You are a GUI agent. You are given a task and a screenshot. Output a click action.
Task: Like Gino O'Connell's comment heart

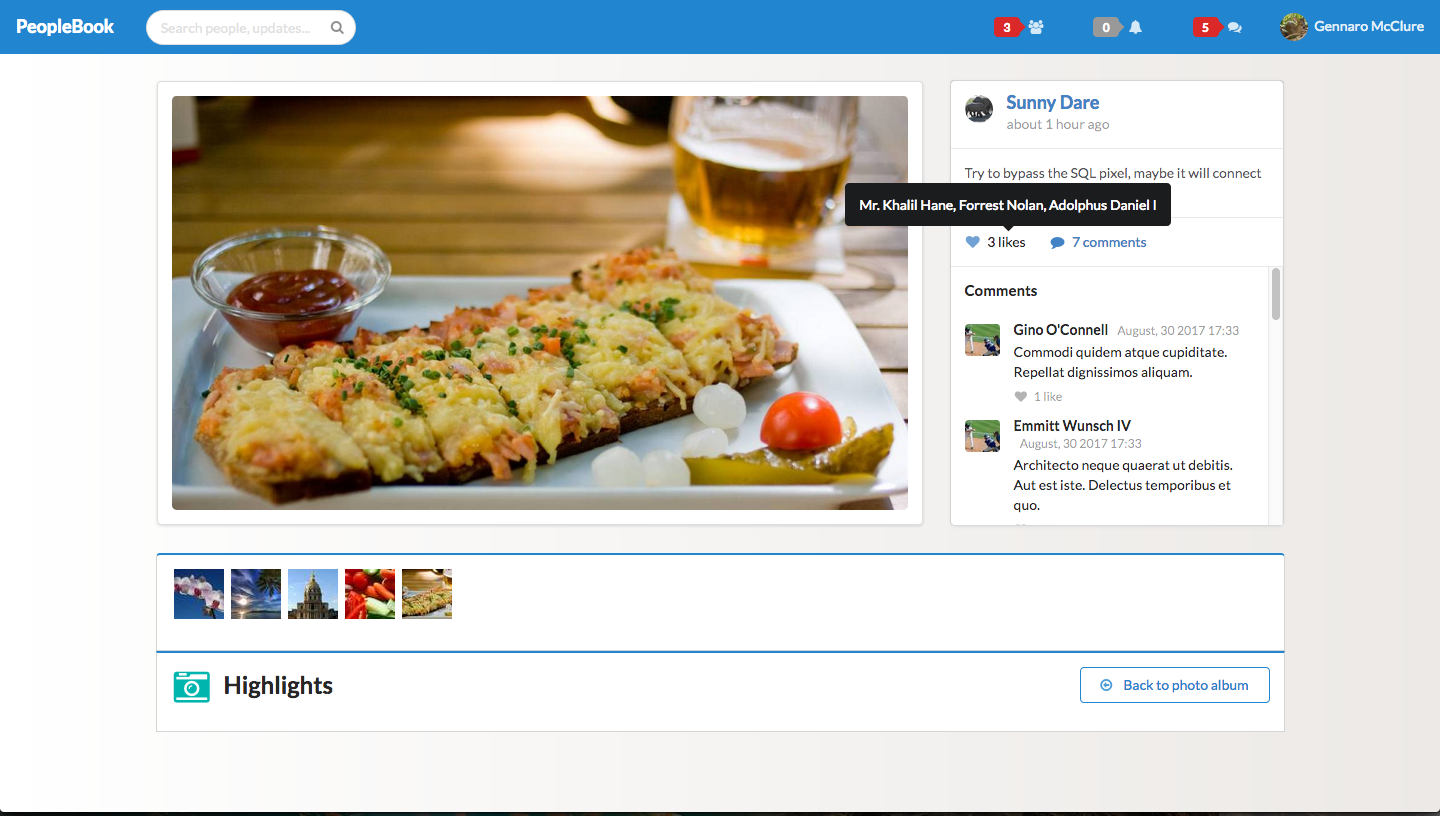point(1020,397)
